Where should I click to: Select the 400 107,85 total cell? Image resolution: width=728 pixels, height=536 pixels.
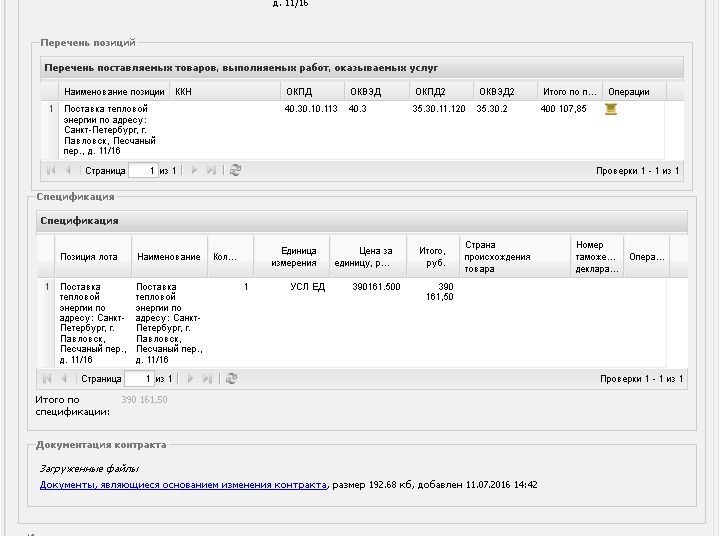click(563, 109)
